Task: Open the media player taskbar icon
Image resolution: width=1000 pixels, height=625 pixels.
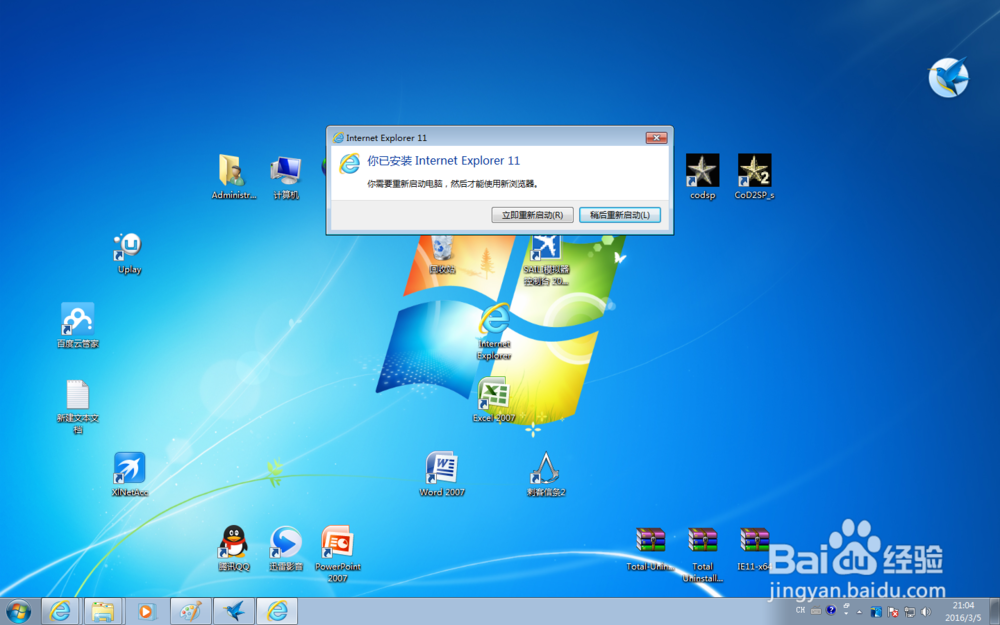Action: click(146, 612)
